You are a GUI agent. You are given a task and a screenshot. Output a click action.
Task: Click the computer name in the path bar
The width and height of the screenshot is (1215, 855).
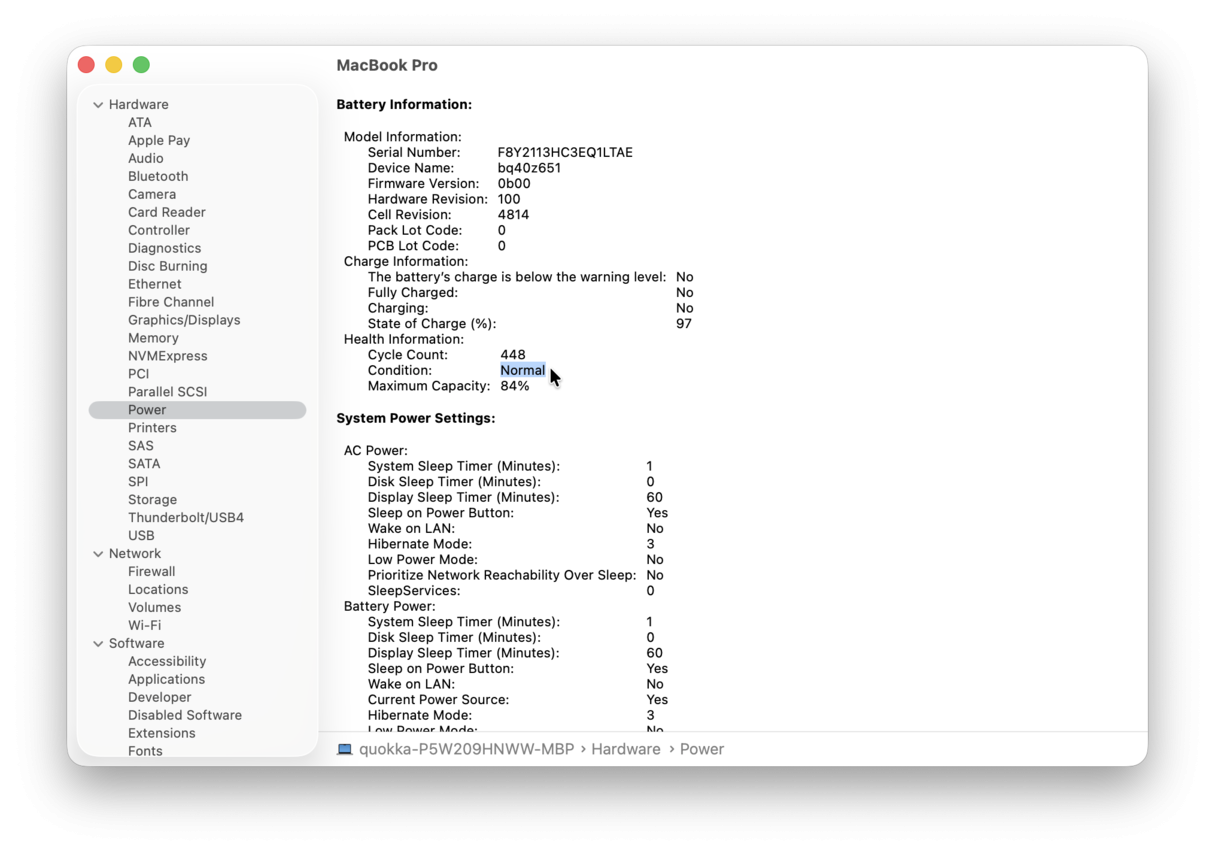coord(467,749)
